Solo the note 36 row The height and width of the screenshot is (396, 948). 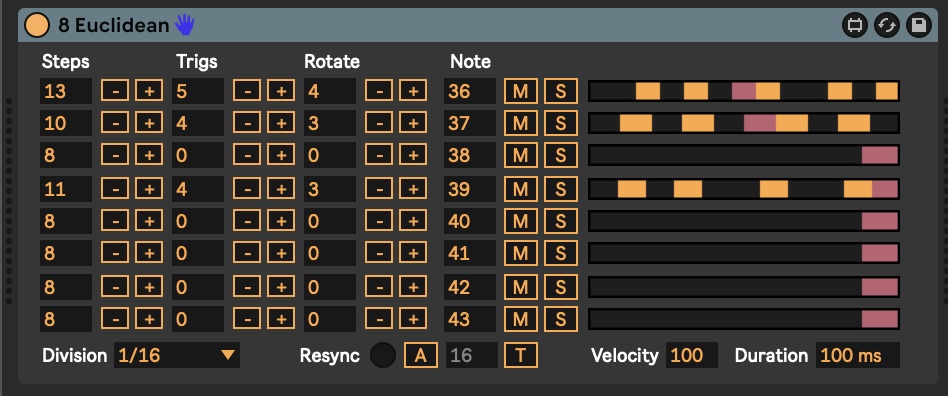click(560, 91)
